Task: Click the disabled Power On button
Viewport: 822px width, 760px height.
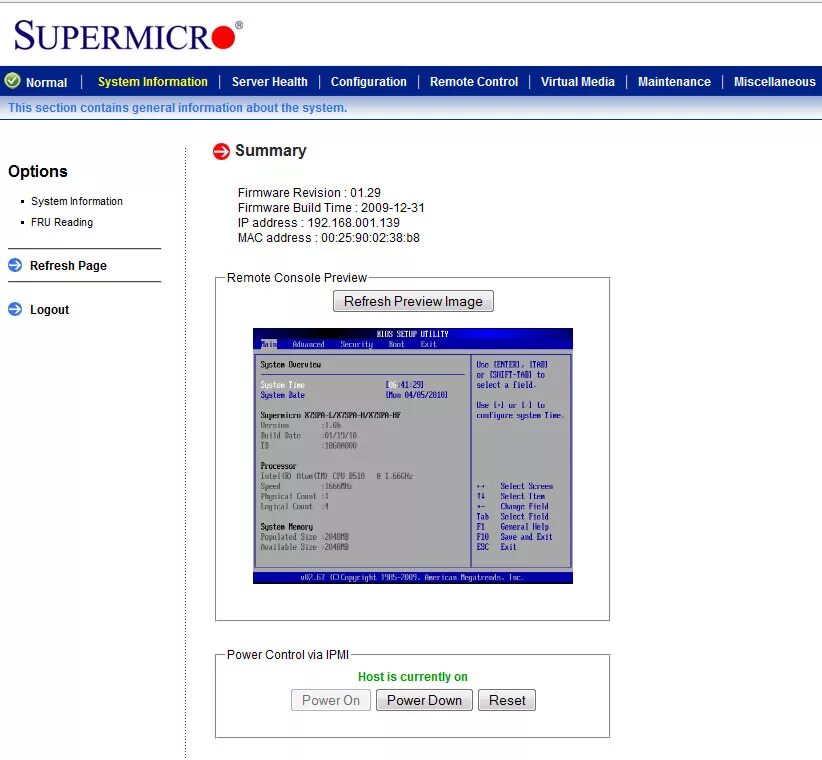Action: pos(331,700)
